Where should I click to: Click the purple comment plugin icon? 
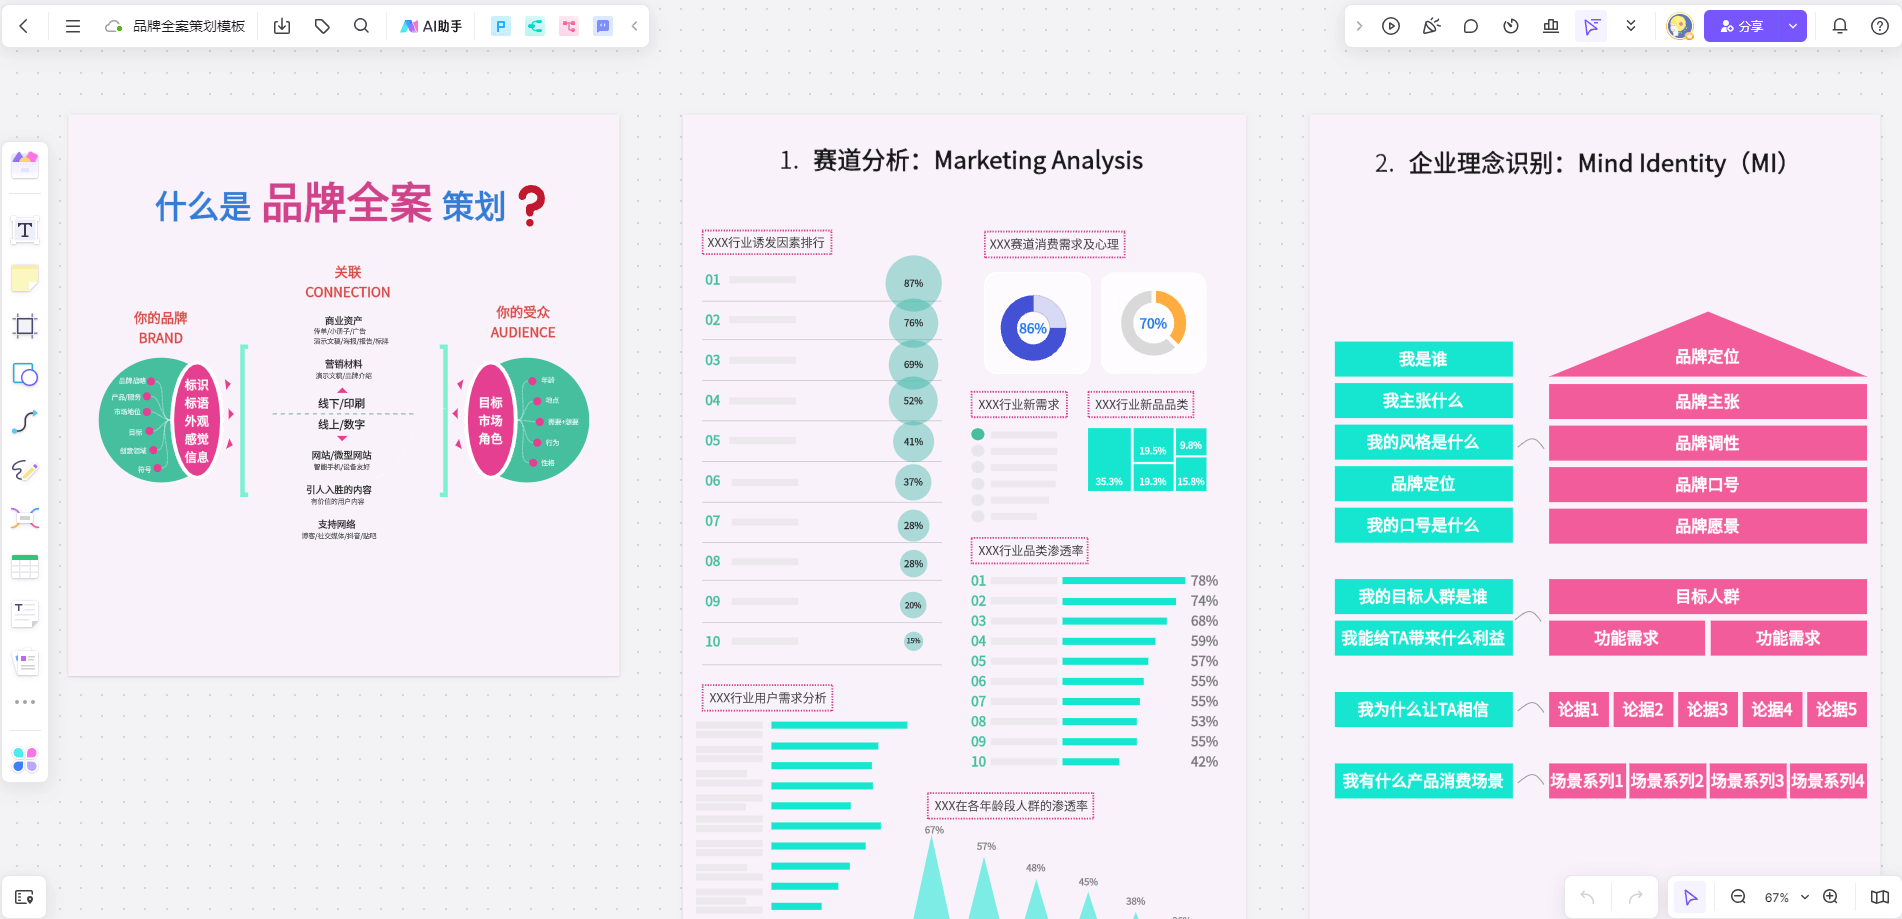click(603, 26)
